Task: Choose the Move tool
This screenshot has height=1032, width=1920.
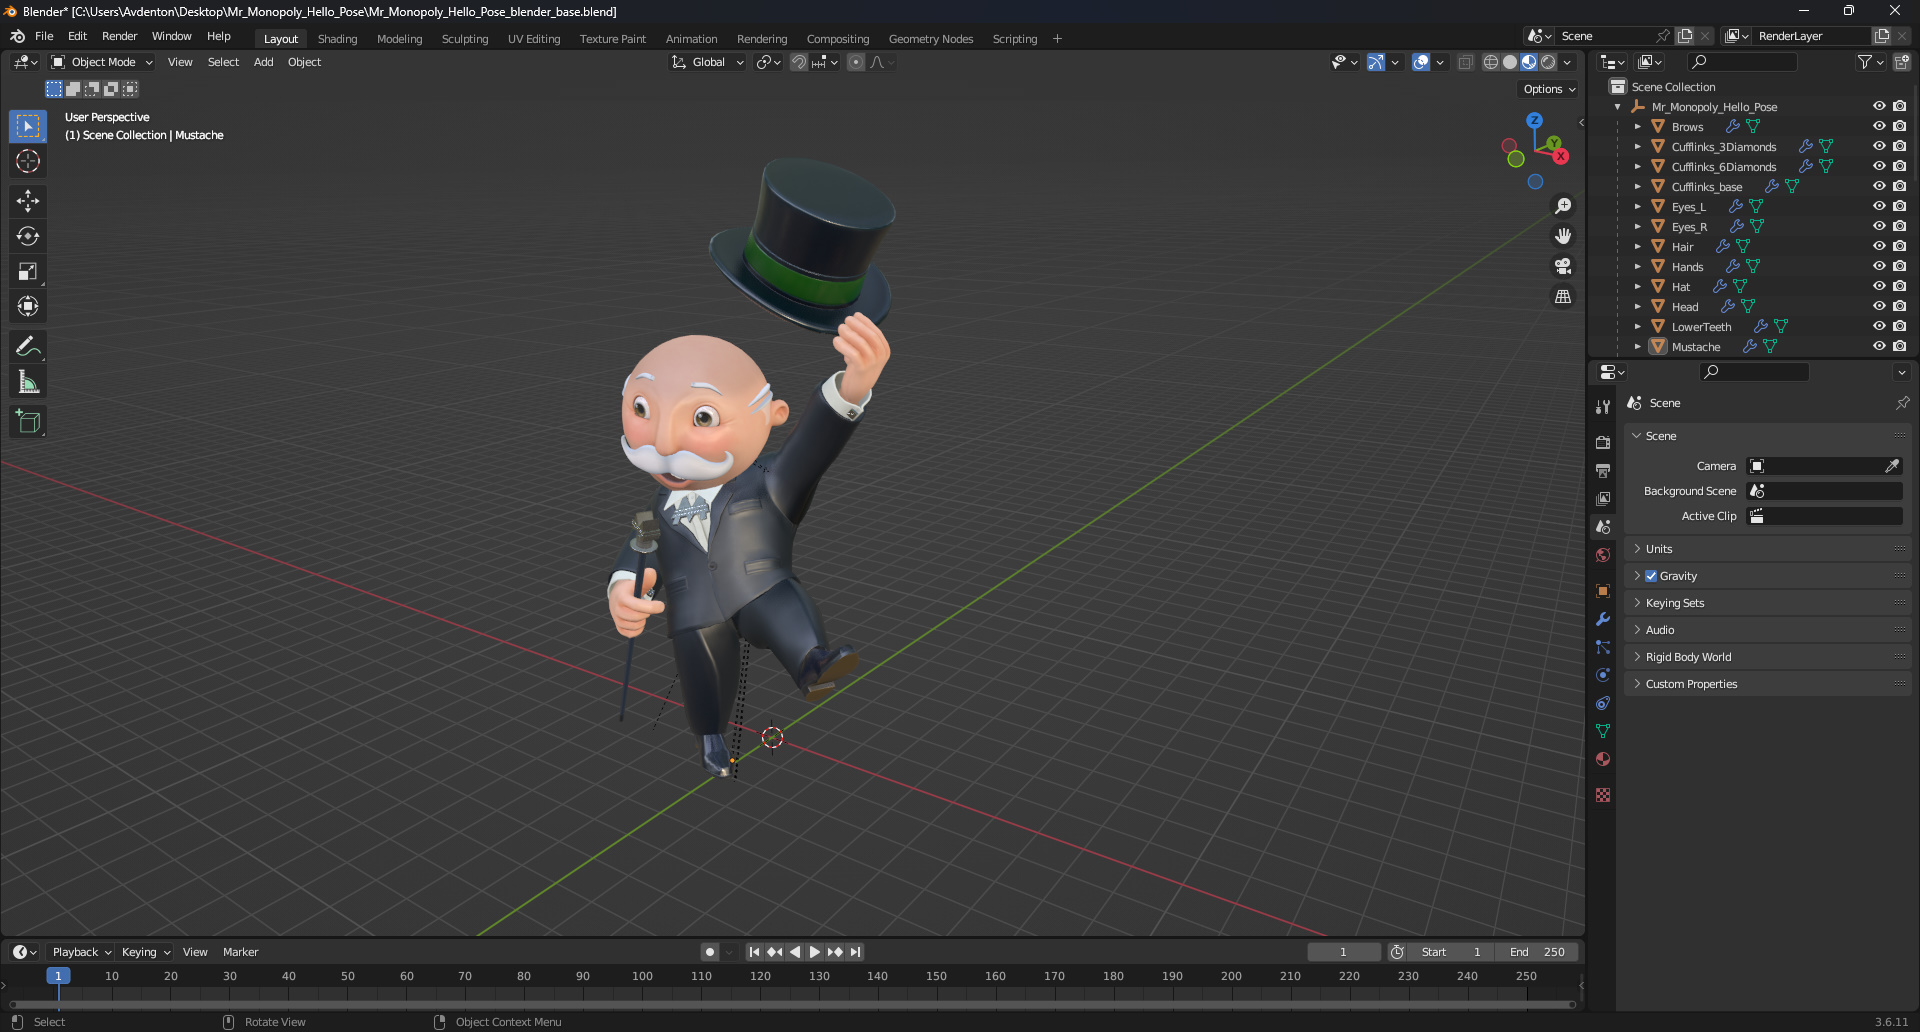Action: coord(28,201)
